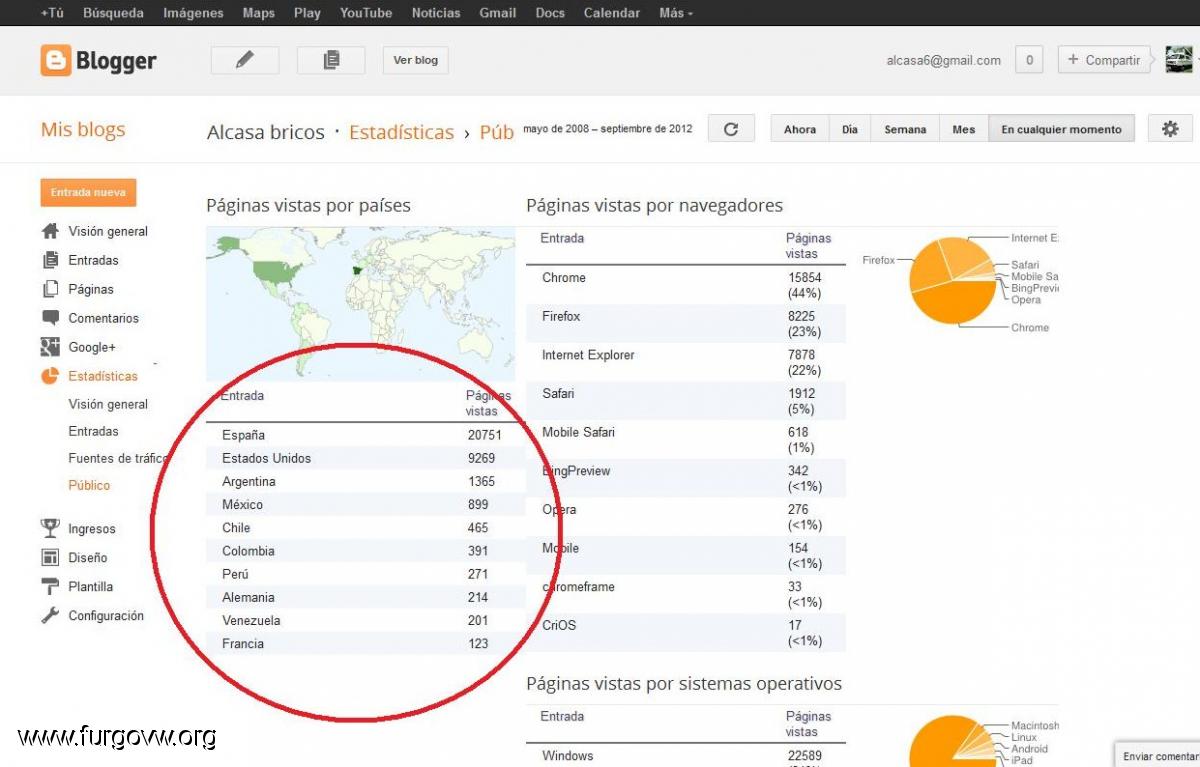Open the Más dropdown in top bar
Screen dimensions: 1200x767
click(x=676, y=13)
